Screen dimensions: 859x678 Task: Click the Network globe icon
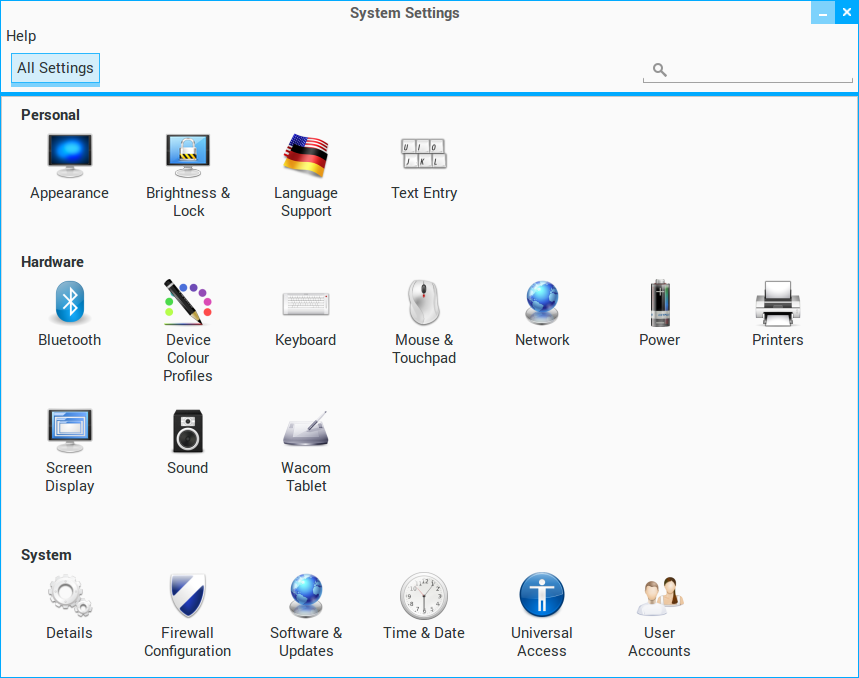(542, 303)
